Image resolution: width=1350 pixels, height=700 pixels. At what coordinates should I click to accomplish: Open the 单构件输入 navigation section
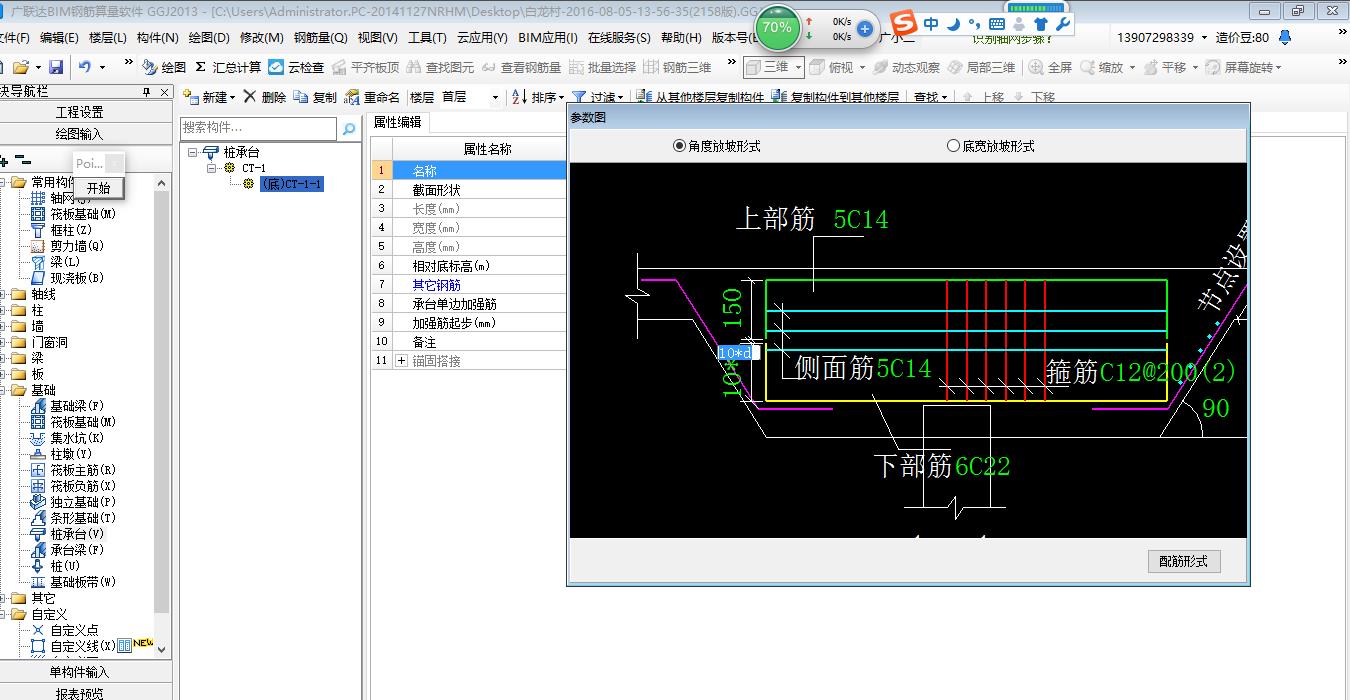click(80, 672)
